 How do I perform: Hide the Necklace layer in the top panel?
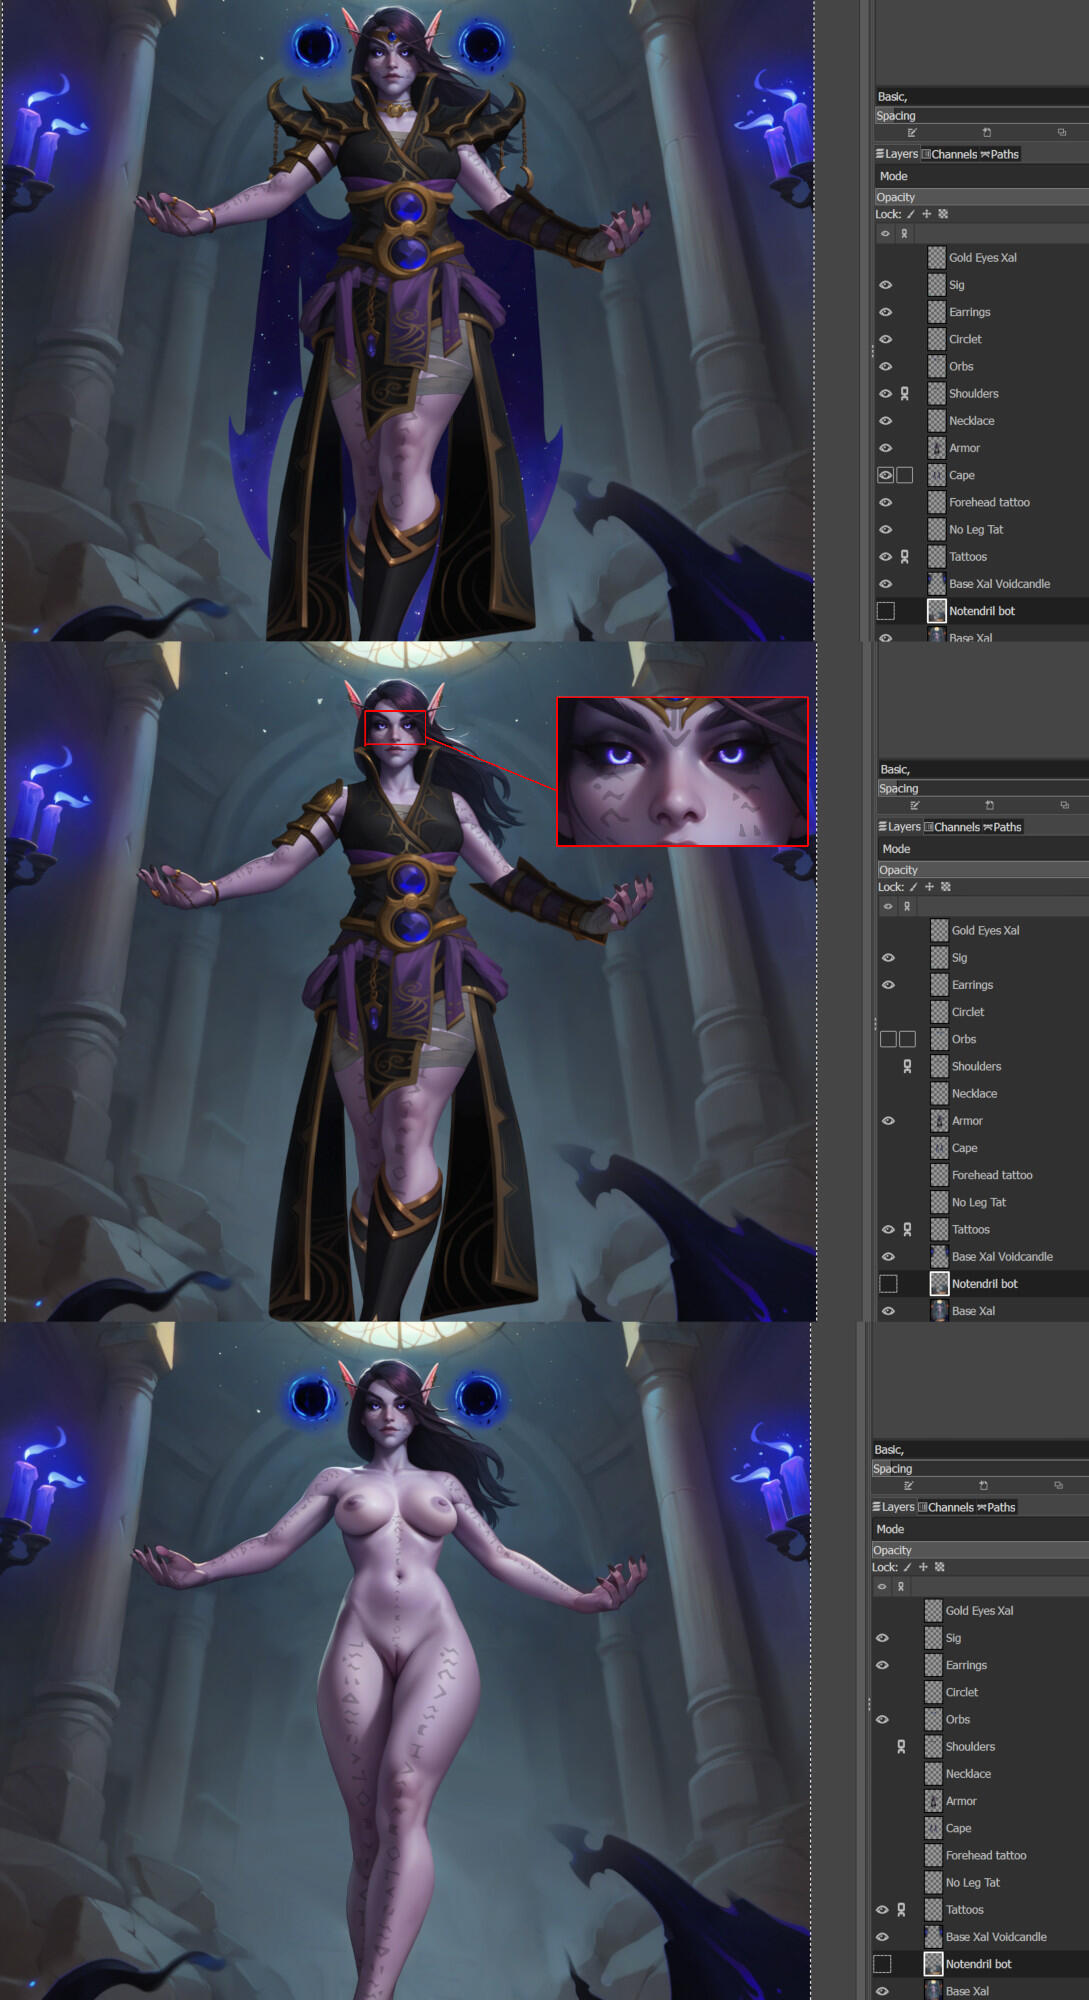(885, 421)
